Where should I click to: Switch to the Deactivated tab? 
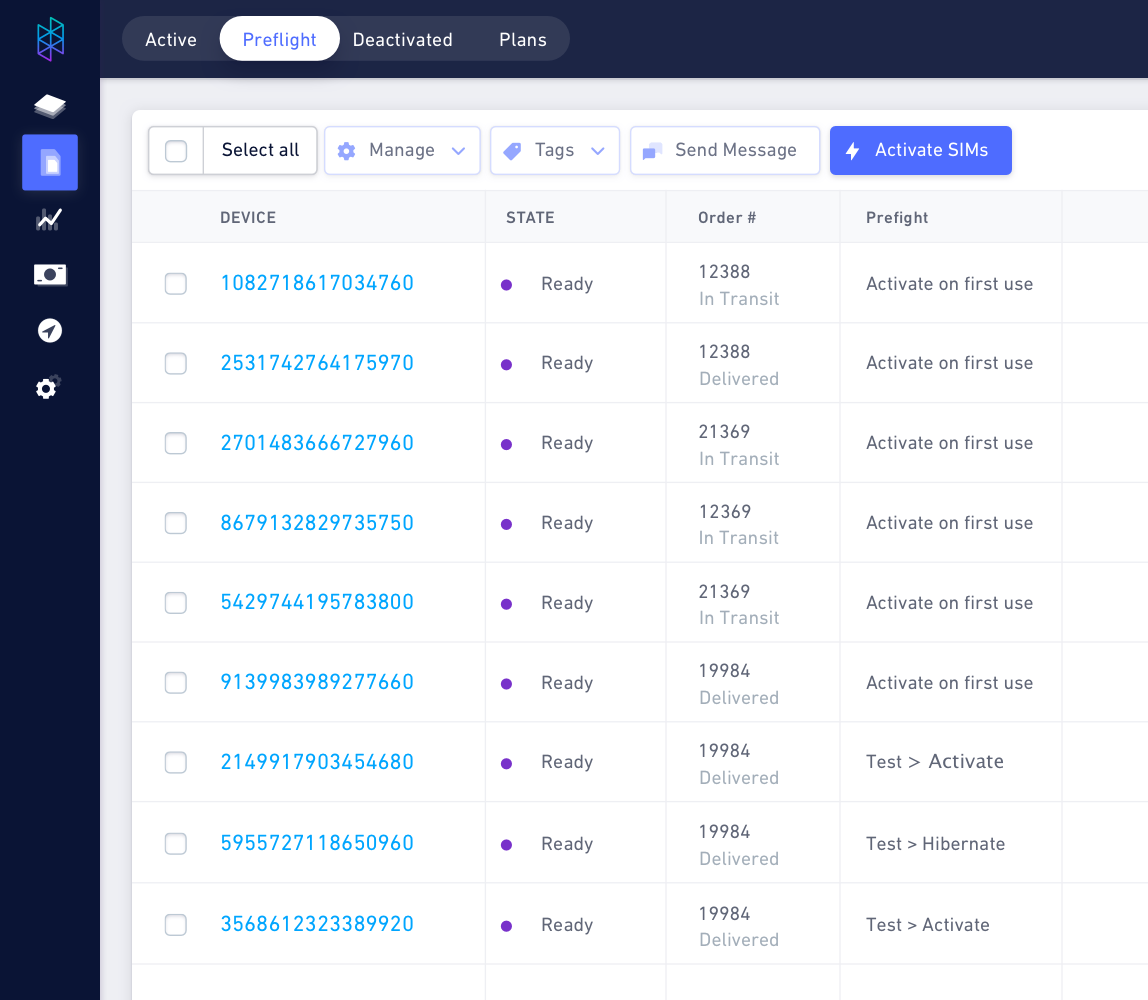403,40
